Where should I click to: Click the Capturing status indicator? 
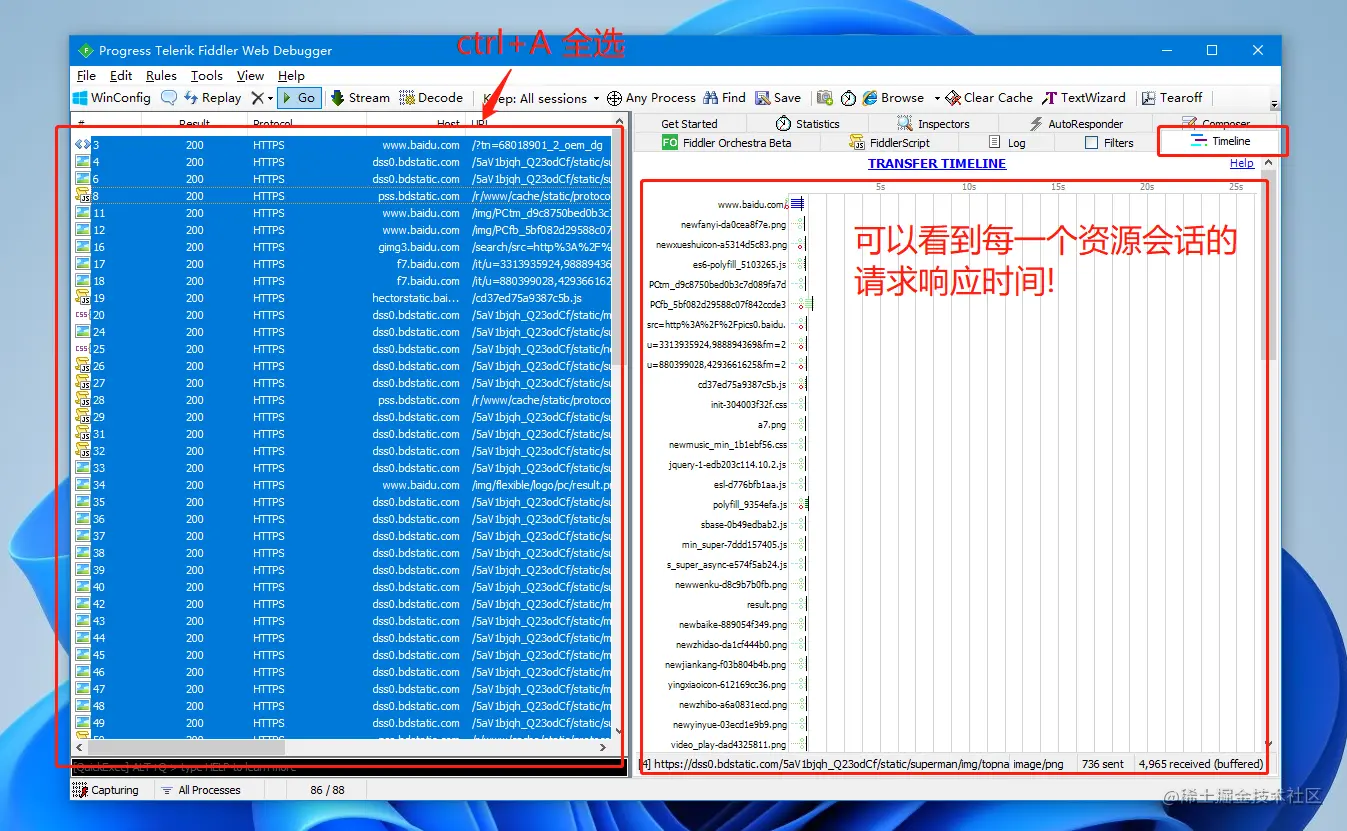point(106,790)
